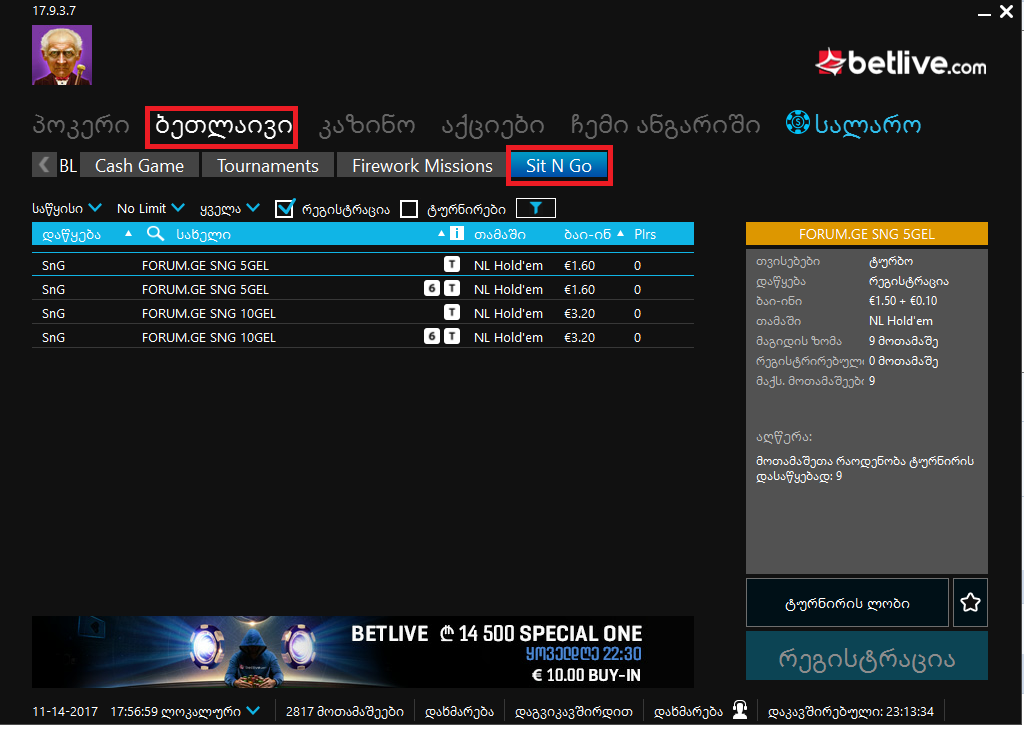1024x729 pixels.
Task: Click the large რეგისტრაცია register button
Action: click(867, 656)
